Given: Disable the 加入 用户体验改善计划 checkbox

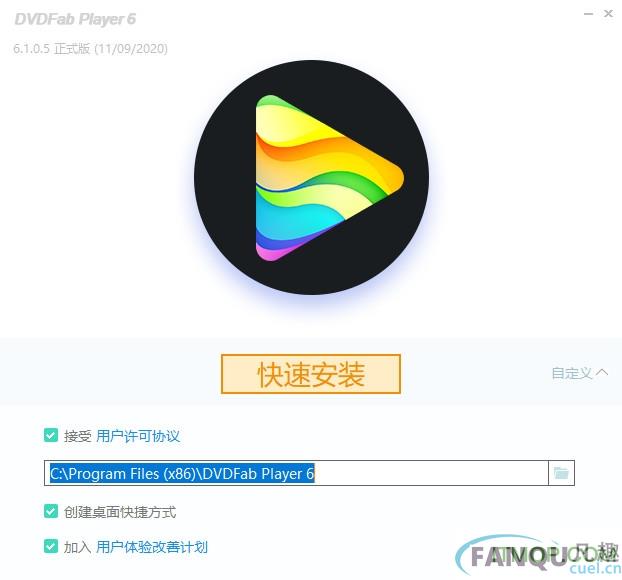Looking at the screenshot, I should (x=51, y=546).
